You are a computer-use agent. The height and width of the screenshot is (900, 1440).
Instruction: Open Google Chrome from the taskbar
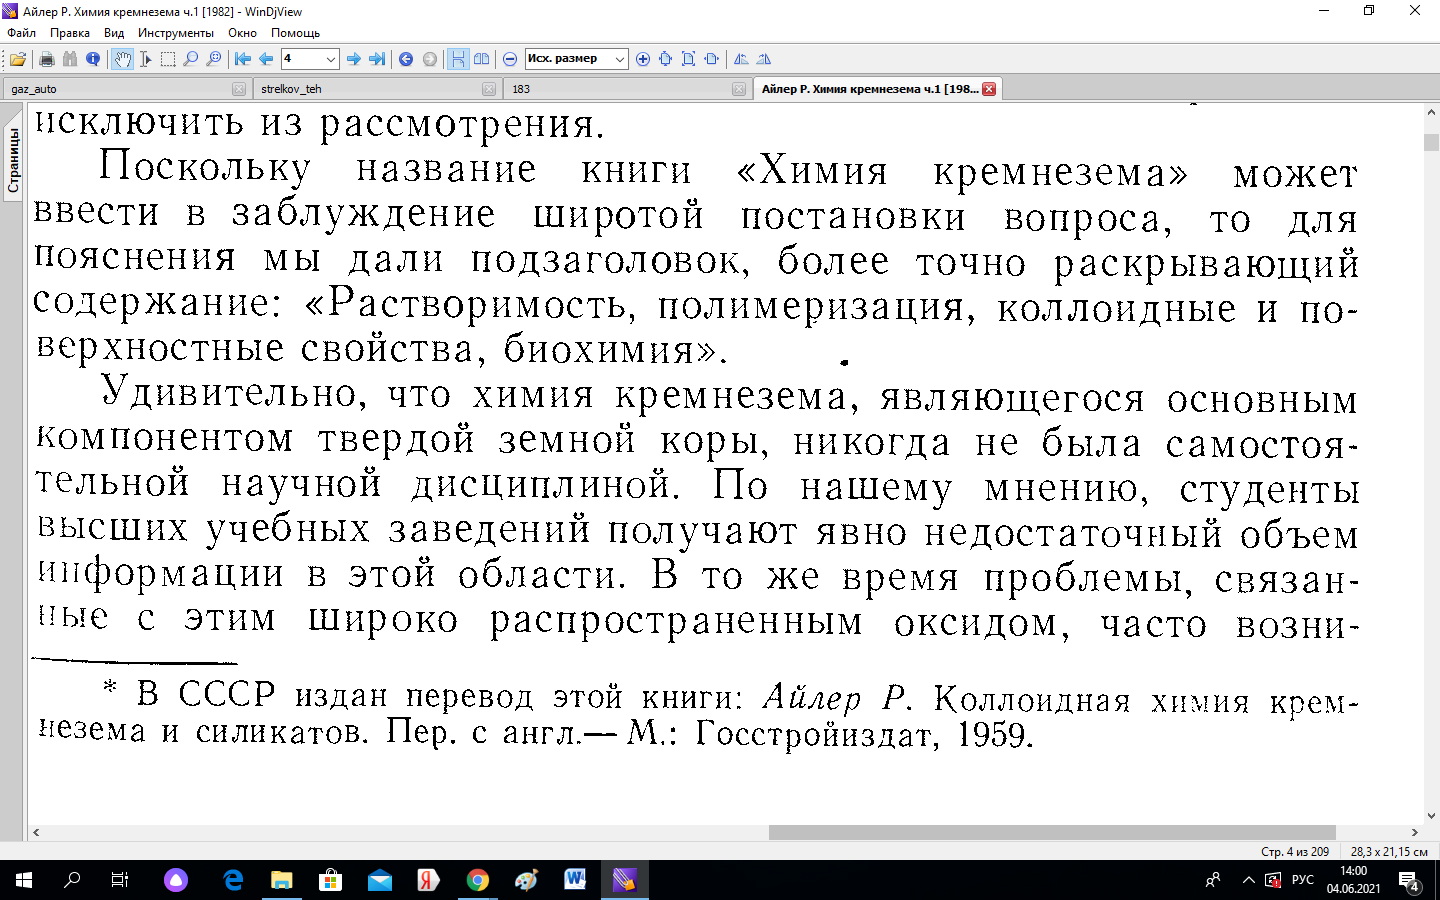478,880
